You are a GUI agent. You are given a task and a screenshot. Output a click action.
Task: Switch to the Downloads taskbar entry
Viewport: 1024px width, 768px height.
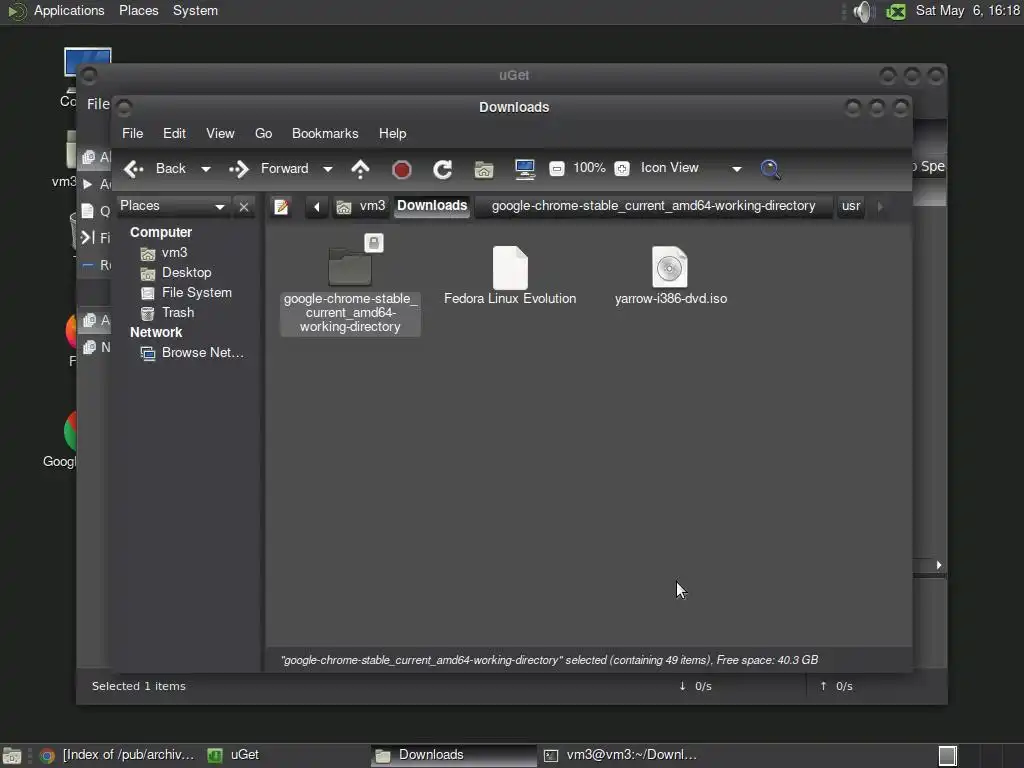click(x=453, y=756)
